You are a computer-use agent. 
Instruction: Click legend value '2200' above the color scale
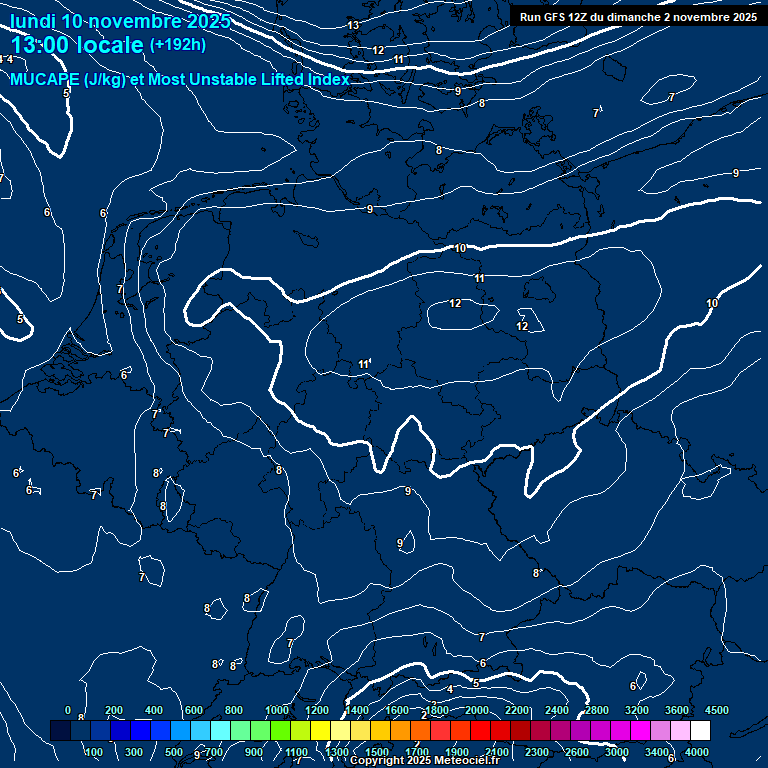[517, 710]
